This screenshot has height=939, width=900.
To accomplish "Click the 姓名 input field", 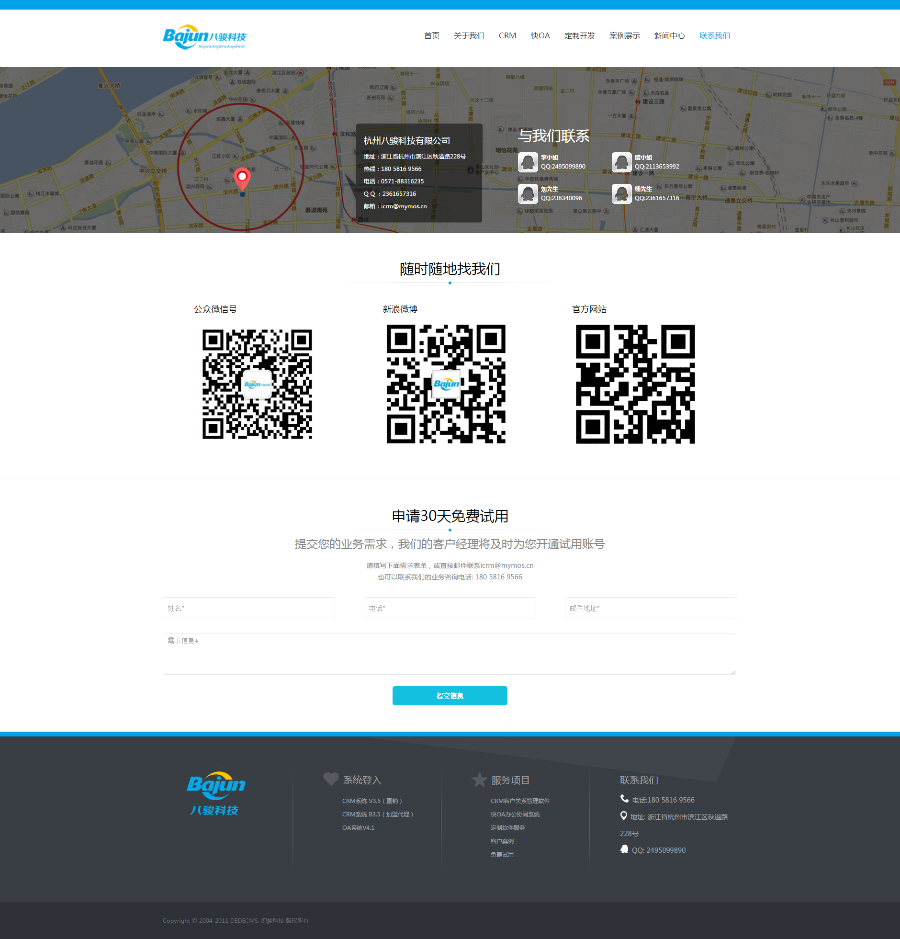I will pyautogui.click(x=249, y=608).
